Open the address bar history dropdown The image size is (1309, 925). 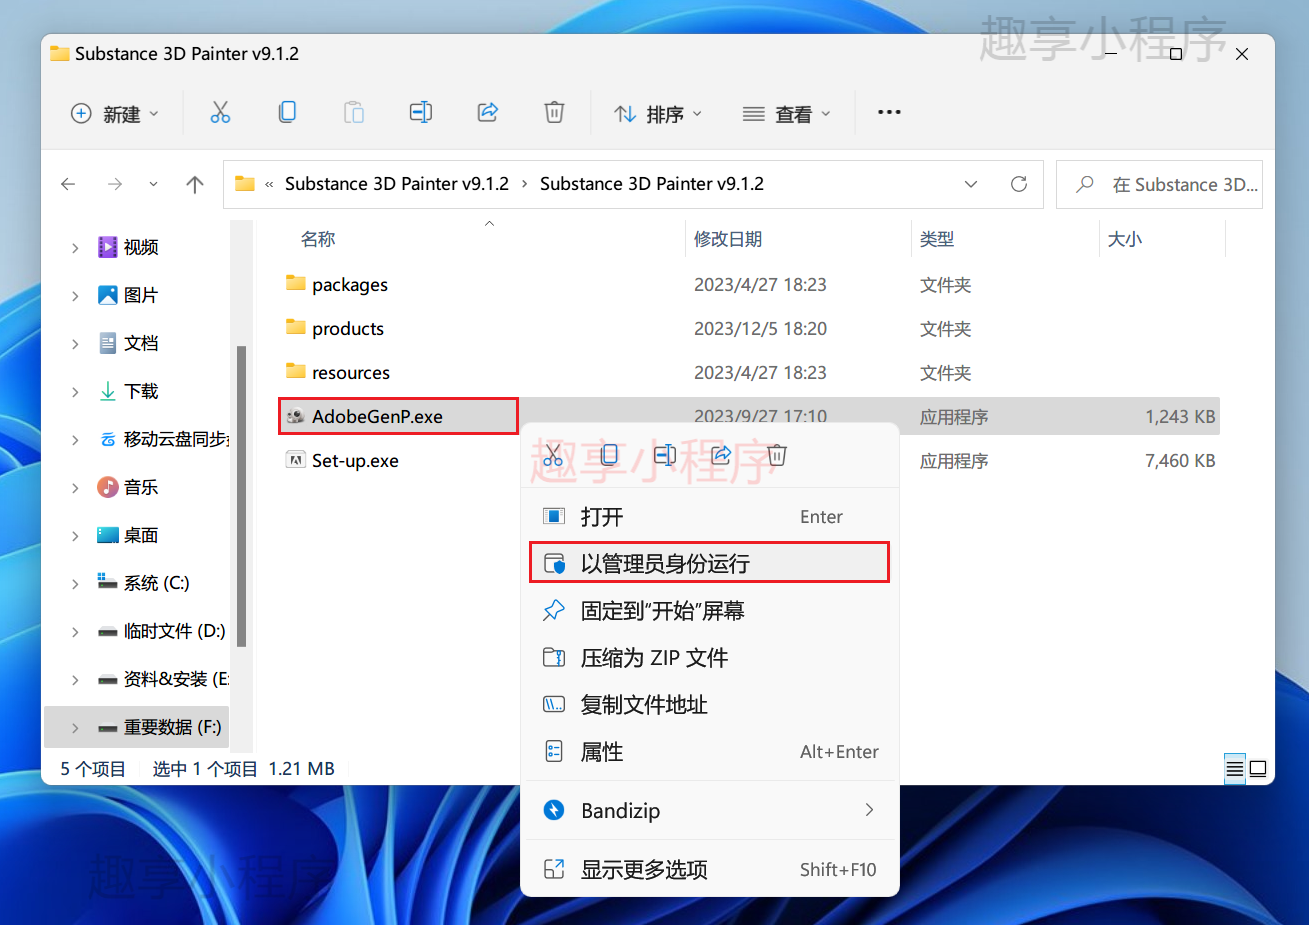tap(971, 184)
